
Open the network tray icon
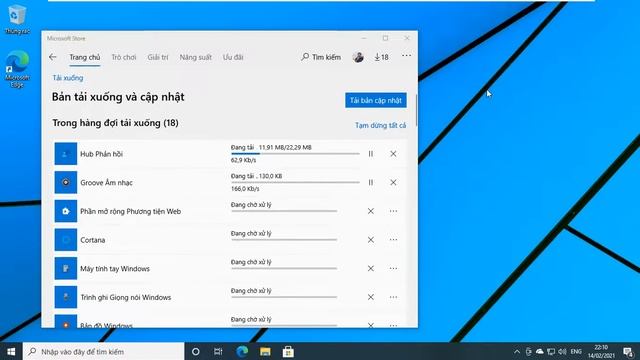551,351
